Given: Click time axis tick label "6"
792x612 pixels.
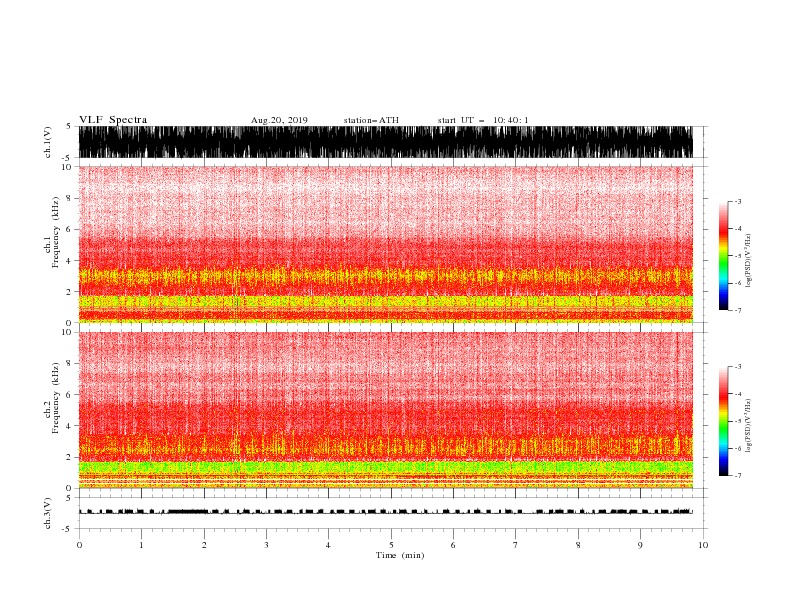Looking at the screenshot, I should point(454,545).
